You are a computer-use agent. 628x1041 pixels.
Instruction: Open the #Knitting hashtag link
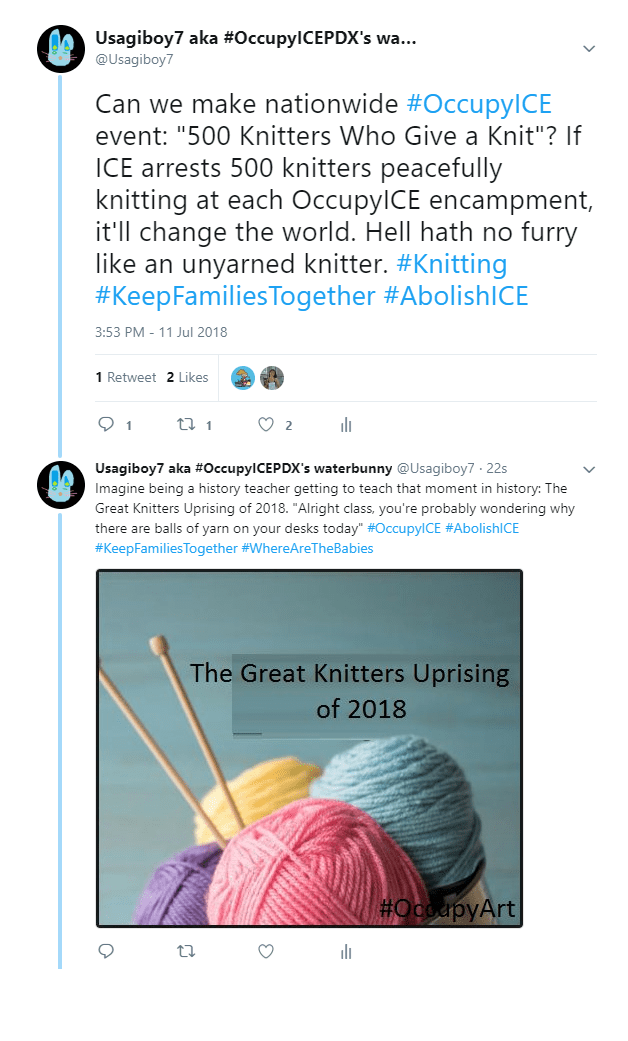tap(451, 264)
